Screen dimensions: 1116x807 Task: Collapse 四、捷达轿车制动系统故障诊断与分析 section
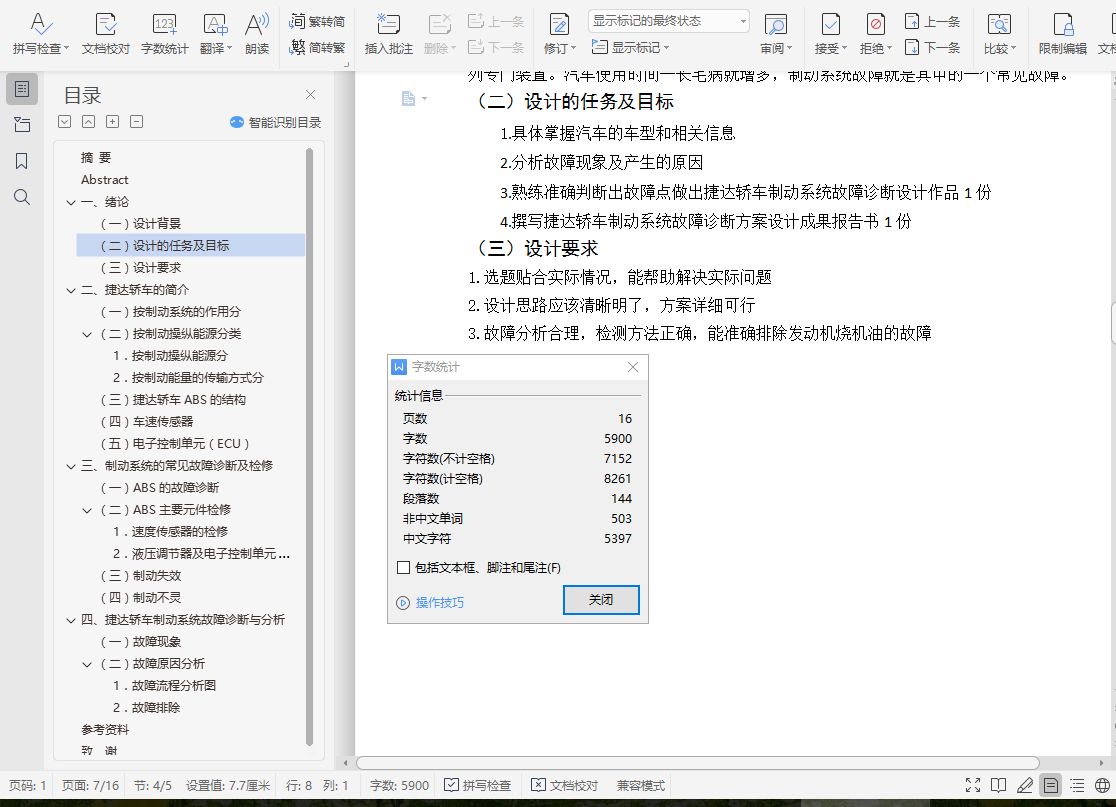[x=71, y=621]
